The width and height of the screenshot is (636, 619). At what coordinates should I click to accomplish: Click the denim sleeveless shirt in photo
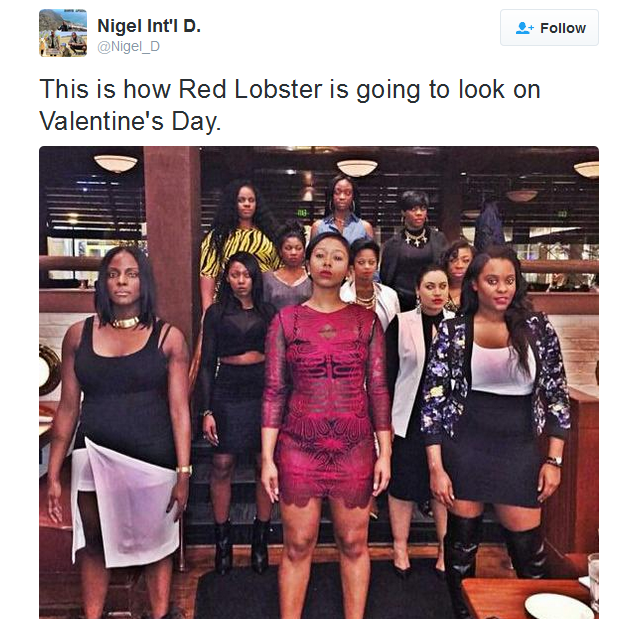(x=344, y=228)
